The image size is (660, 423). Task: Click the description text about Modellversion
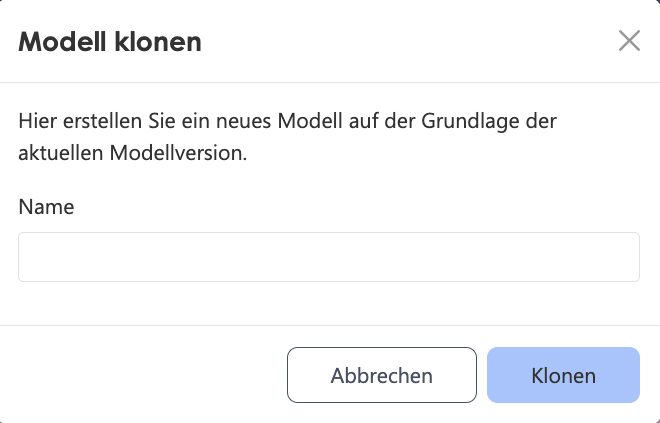point(287,137)
